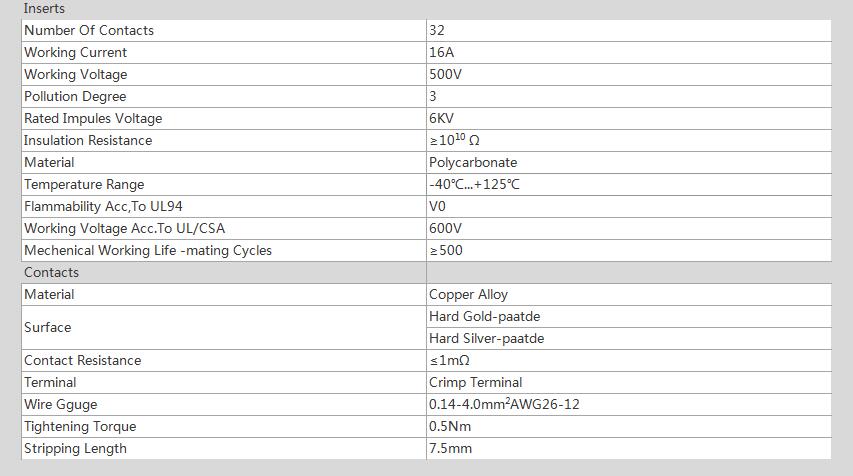853x476 pixels.
Task: Click the temperature range value -40℃...+125℃
Action: pos(474,184)
